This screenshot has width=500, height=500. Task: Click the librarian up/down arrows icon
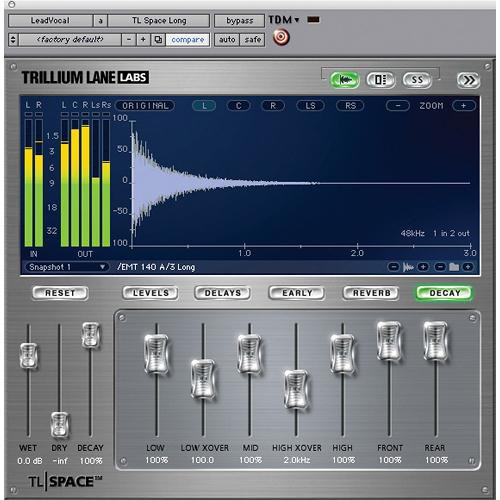[x=13, y=40]
